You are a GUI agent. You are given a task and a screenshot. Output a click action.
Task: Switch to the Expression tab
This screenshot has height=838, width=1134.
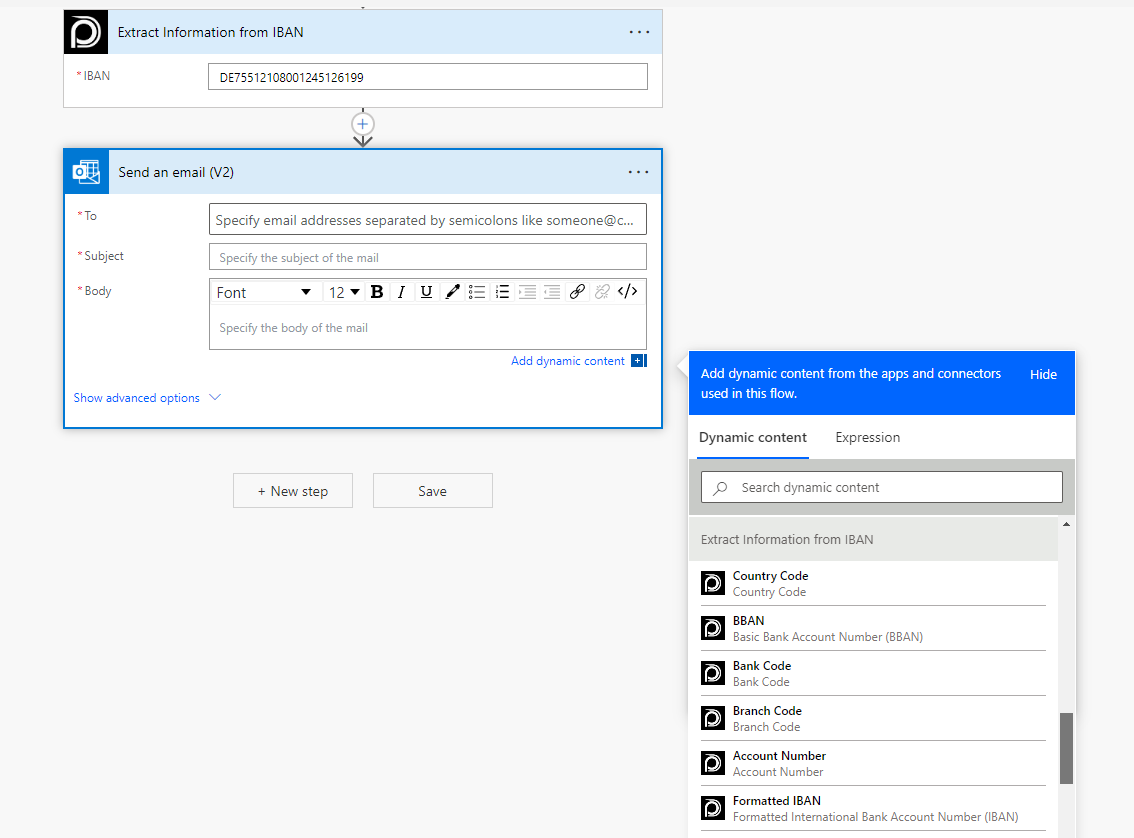click(x=867, y=437)
